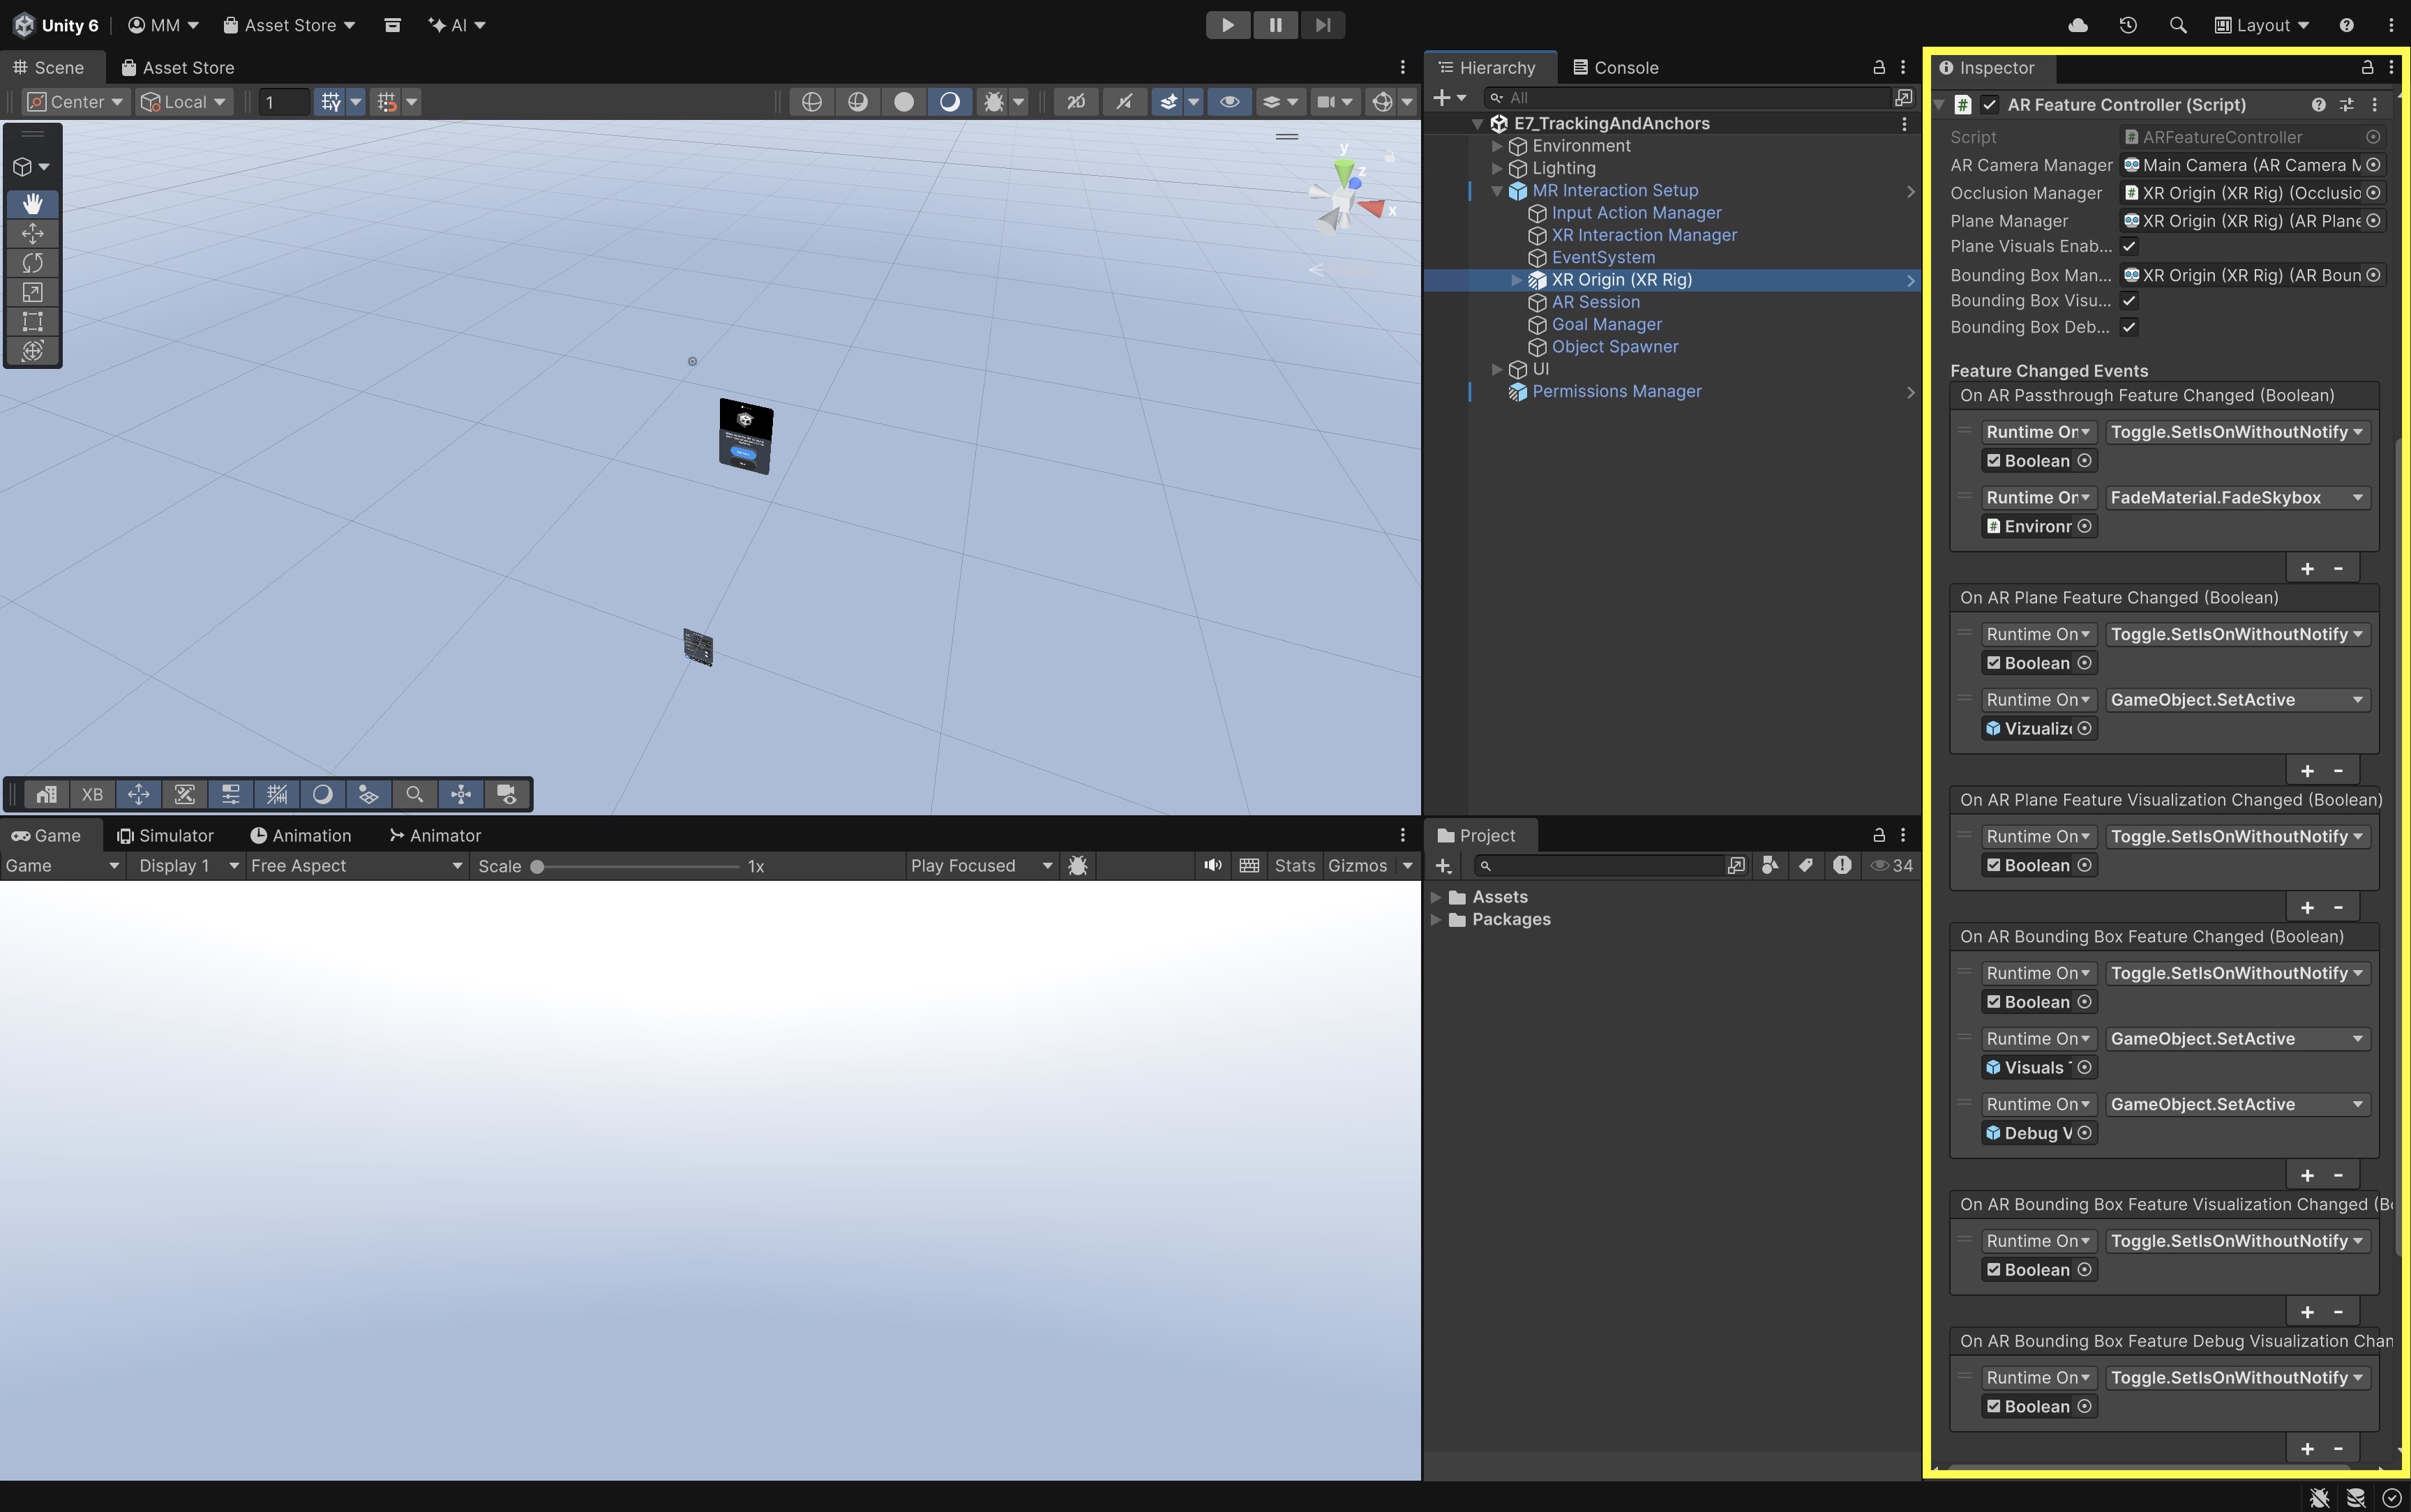This screenshot has height=1512, width=2411.
Task: Switch to the Animator tab
Action: pyautogui.click(x=435, y=836)
